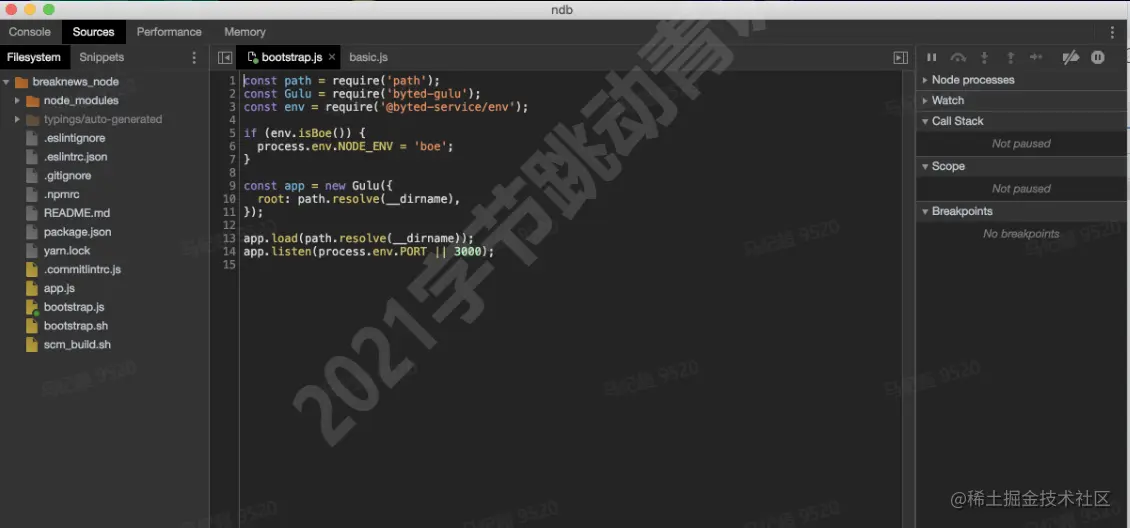Click the app.js file icon
Viewport: 1130px width, 528px height.
click(x=31, y=288)
